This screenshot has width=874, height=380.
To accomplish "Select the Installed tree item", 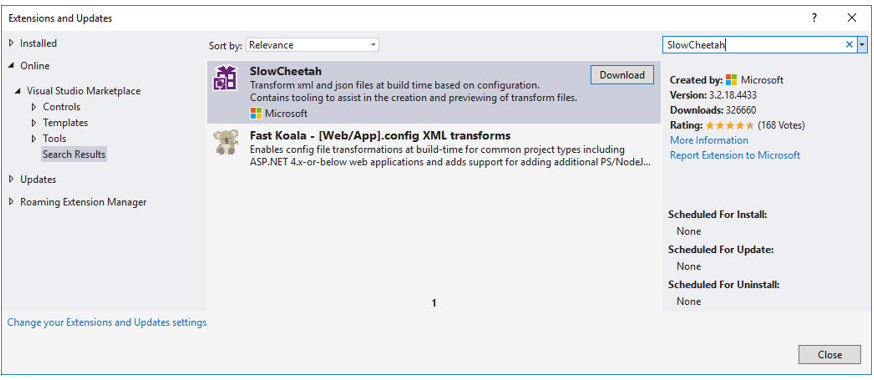I will point(38,43).
